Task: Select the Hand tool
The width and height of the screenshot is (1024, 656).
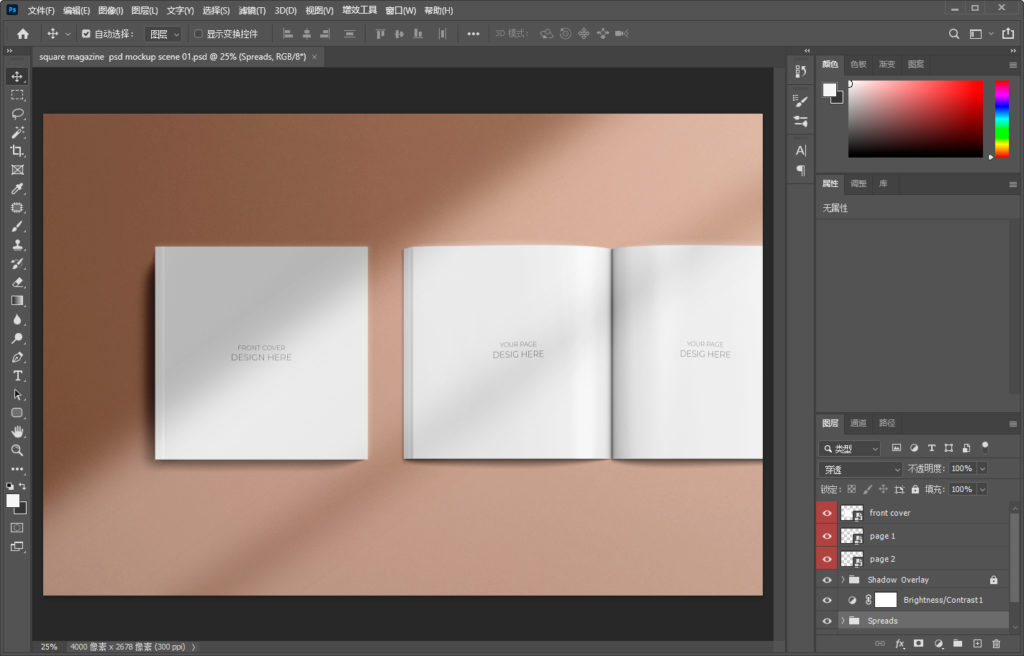Action: click(17, 431)
